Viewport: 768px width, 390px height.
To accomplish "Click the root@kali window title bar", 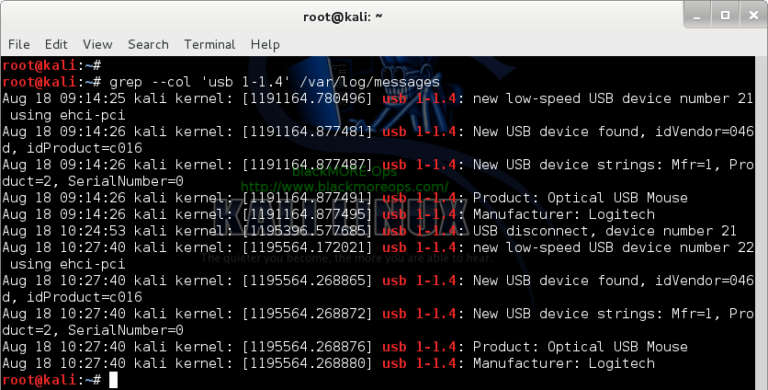I will [x=343, y=17].
